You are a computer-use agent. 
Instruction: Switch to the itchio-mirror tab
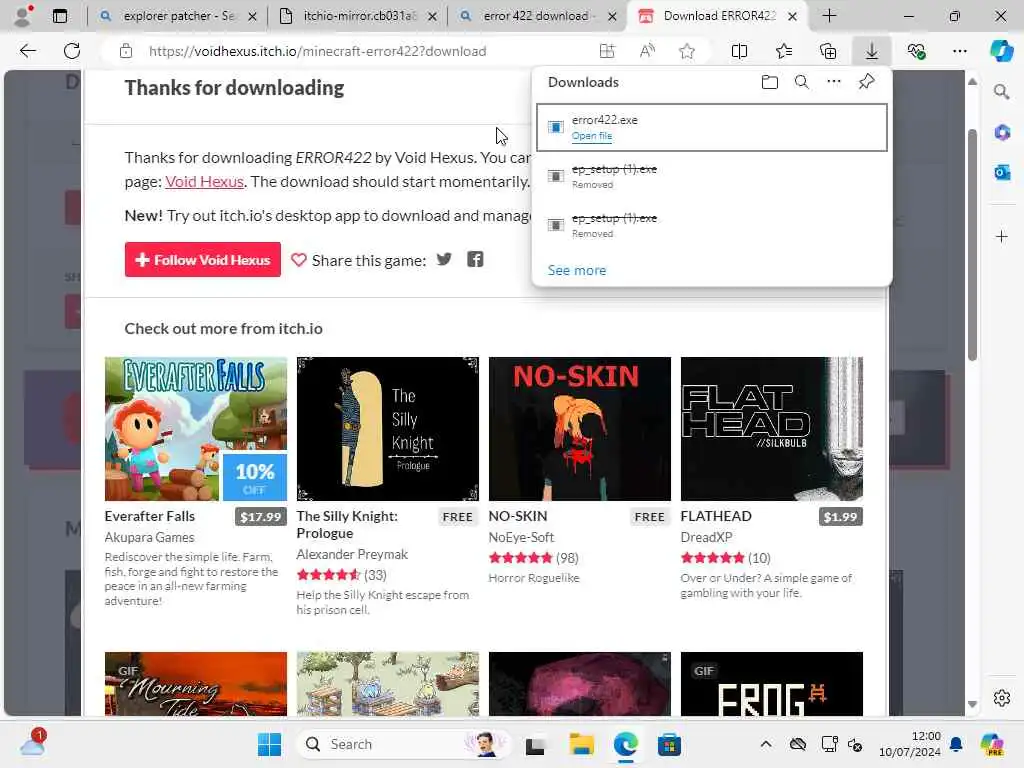coord(358,16)
